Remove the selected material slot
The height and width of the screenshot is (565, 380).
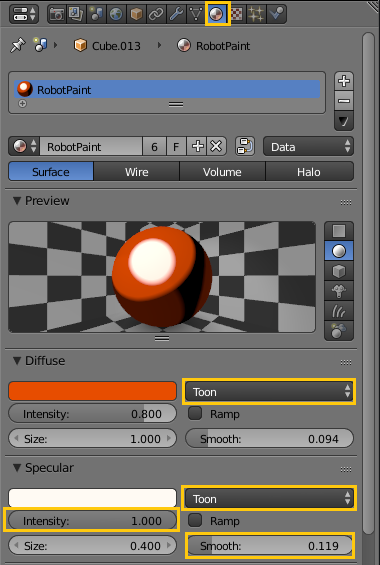(x=344, y=100)
